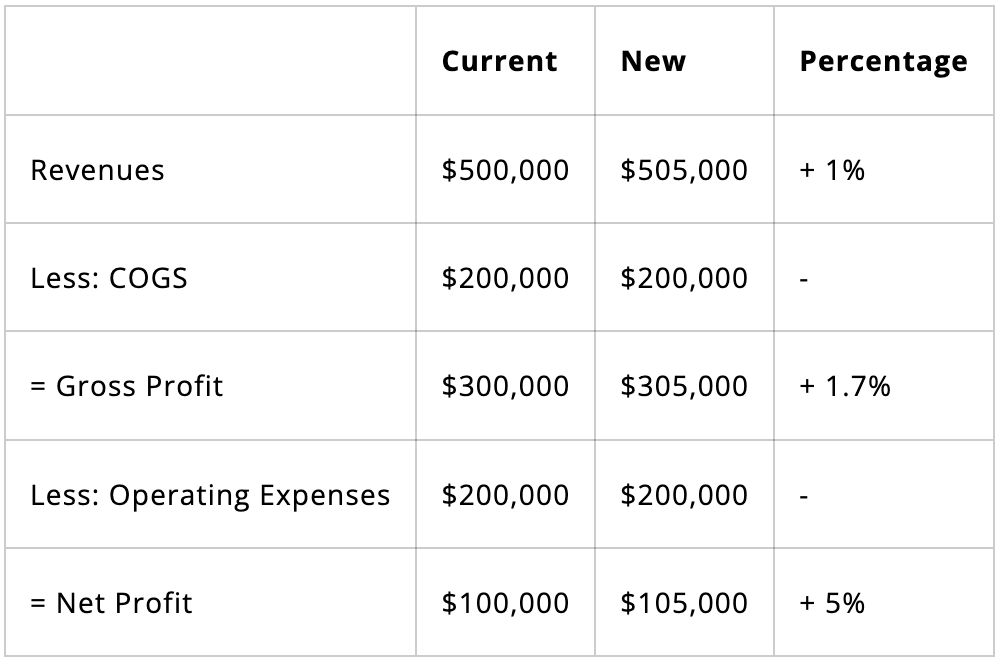This screenshot has height=664, width=1000.
Task: Click the $500,000 current revenues cell
Action: (505, 170)
